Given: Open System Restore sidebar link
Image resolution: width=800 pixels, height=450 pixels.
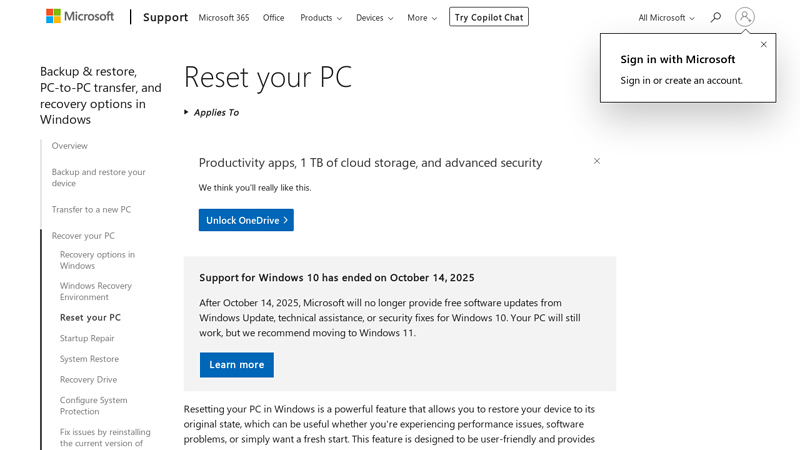Looking at the screenshot, I should (x=89, y=359).
